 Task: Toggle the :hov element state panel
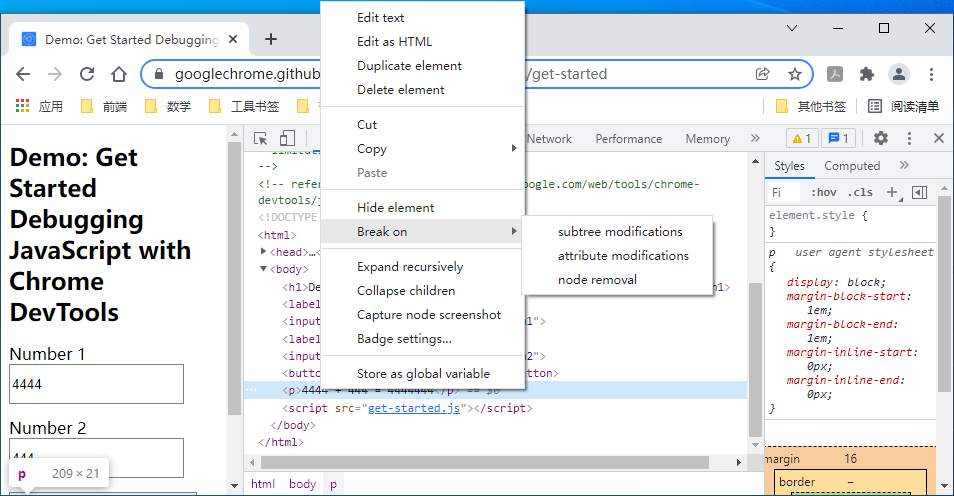click(824, 192)
